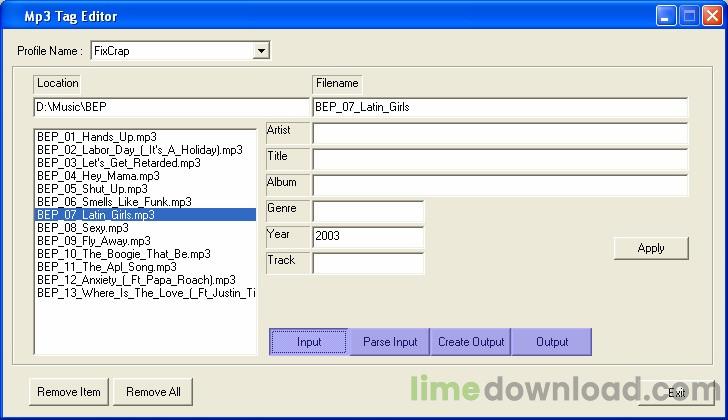Click the Filename input field
Screen dimensions: 728x420
tap(500, 107)
